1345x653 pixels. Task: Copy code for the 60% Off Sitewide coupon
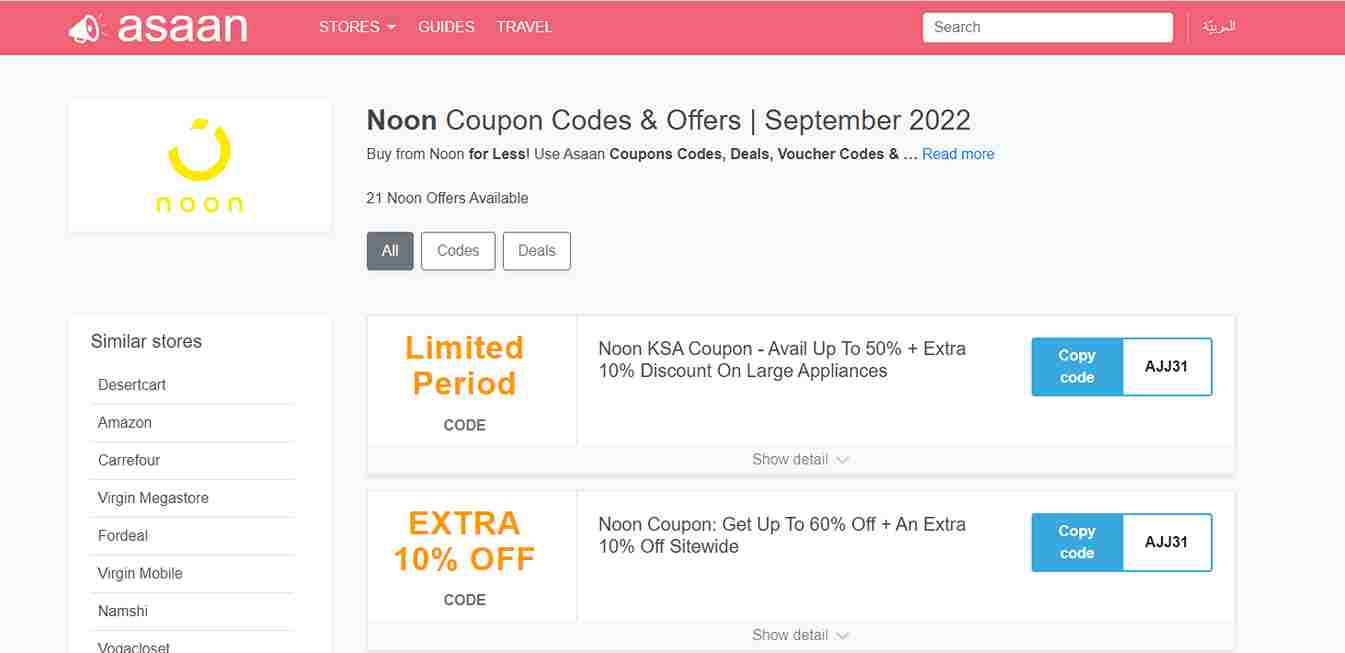coord(1077,542)
